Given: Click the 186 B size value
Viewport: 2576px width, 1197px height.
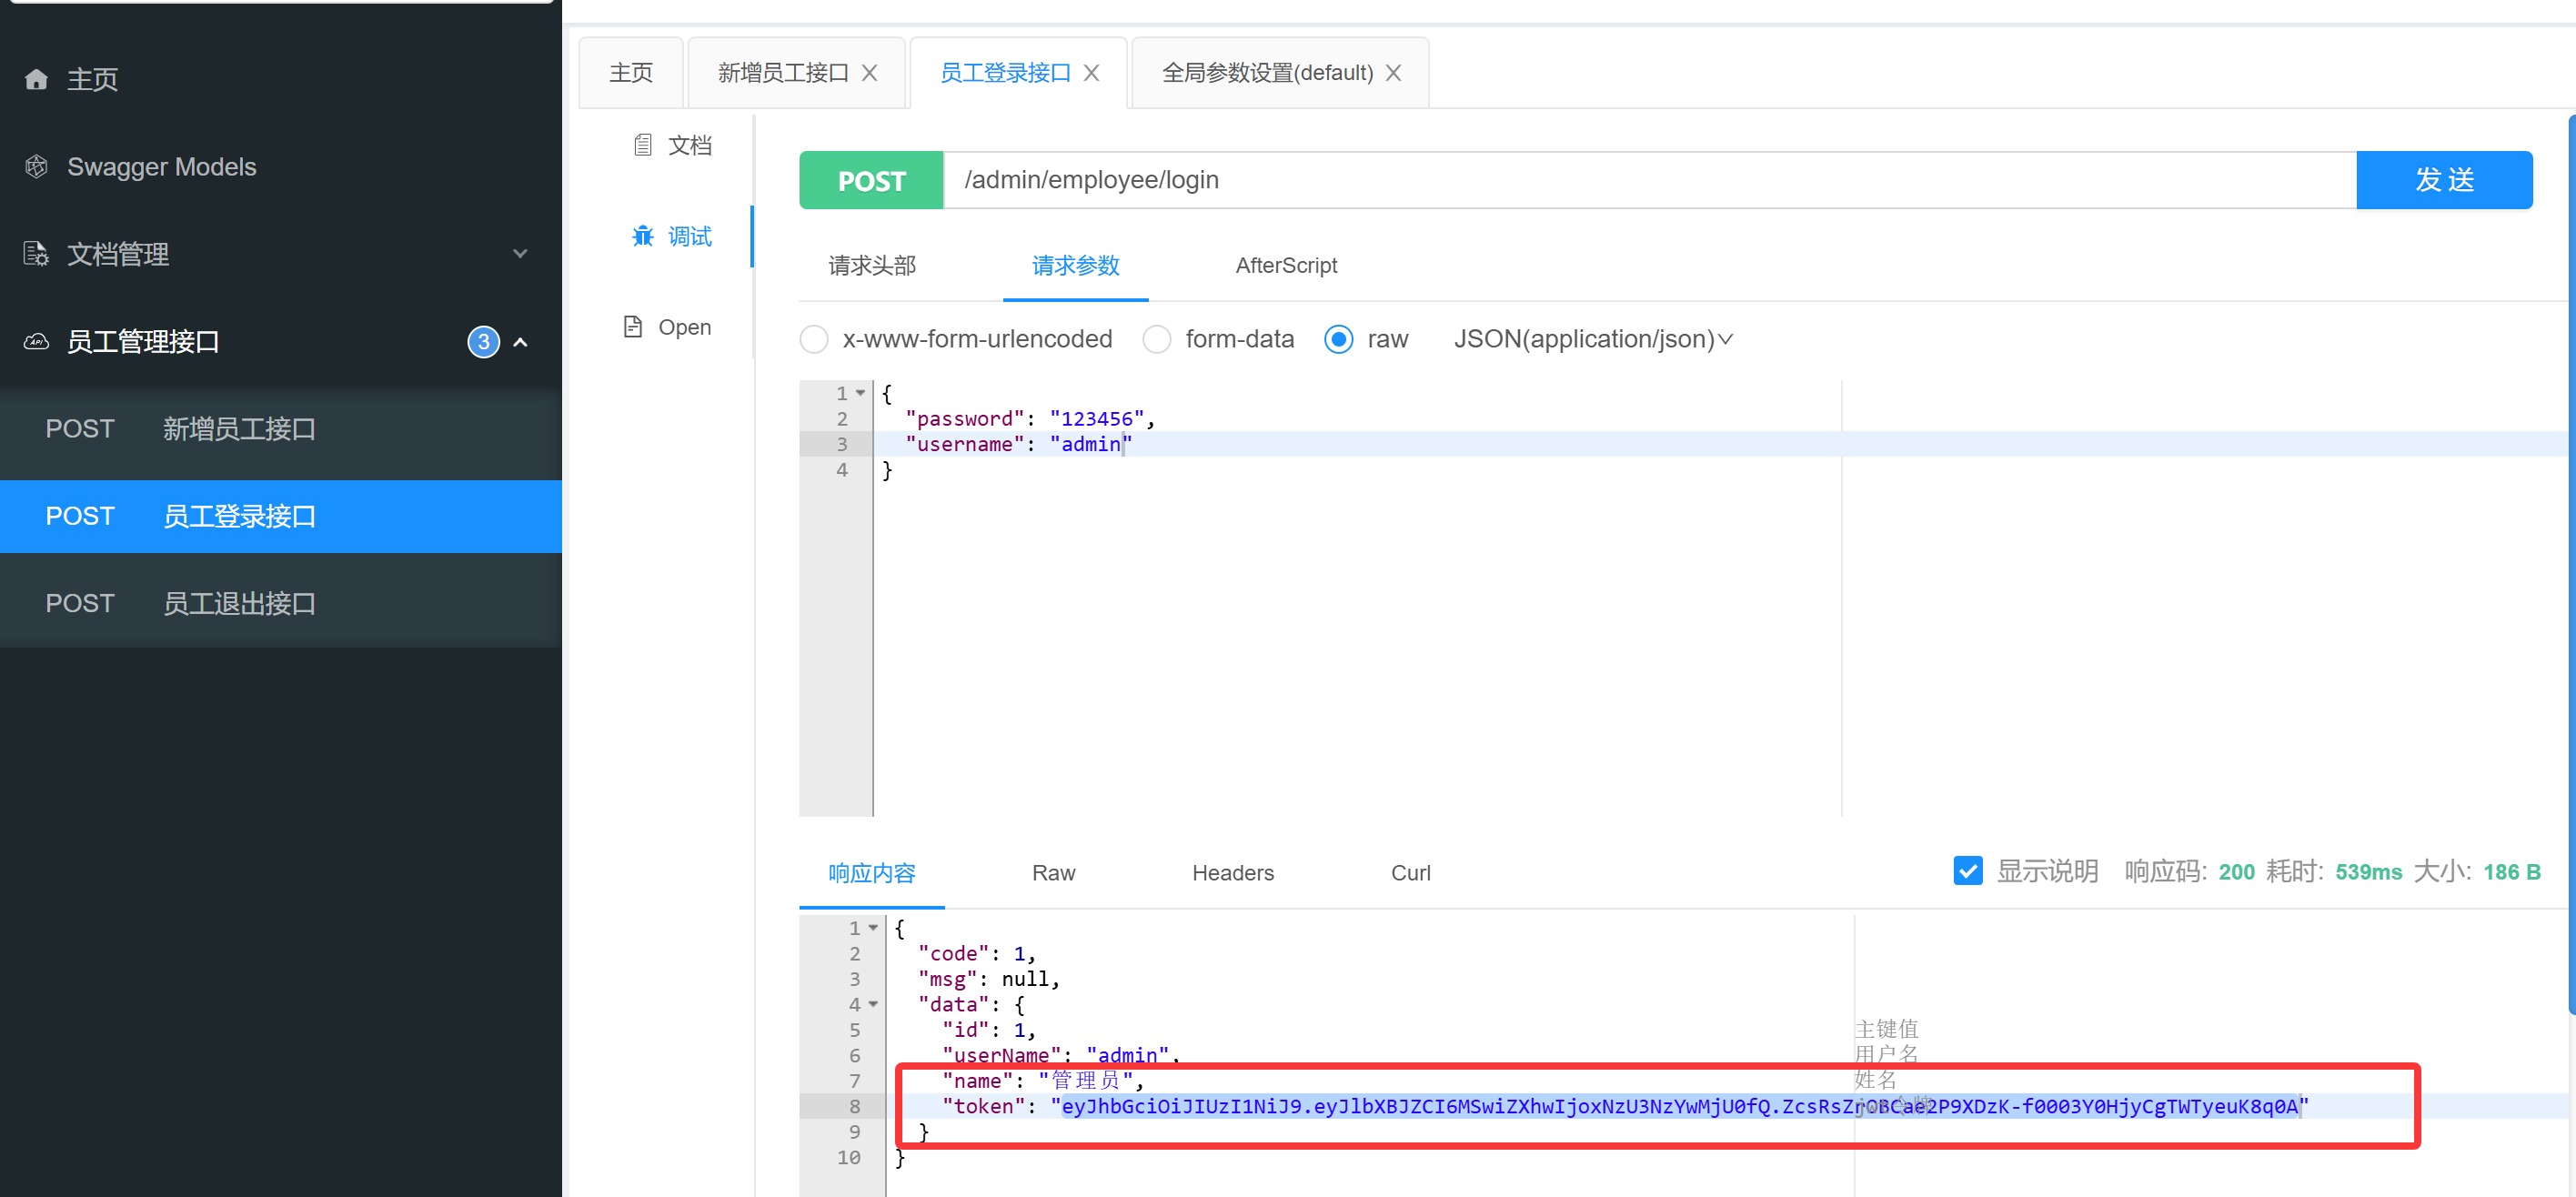Looking at the screenshot, I should (2511, 872).
